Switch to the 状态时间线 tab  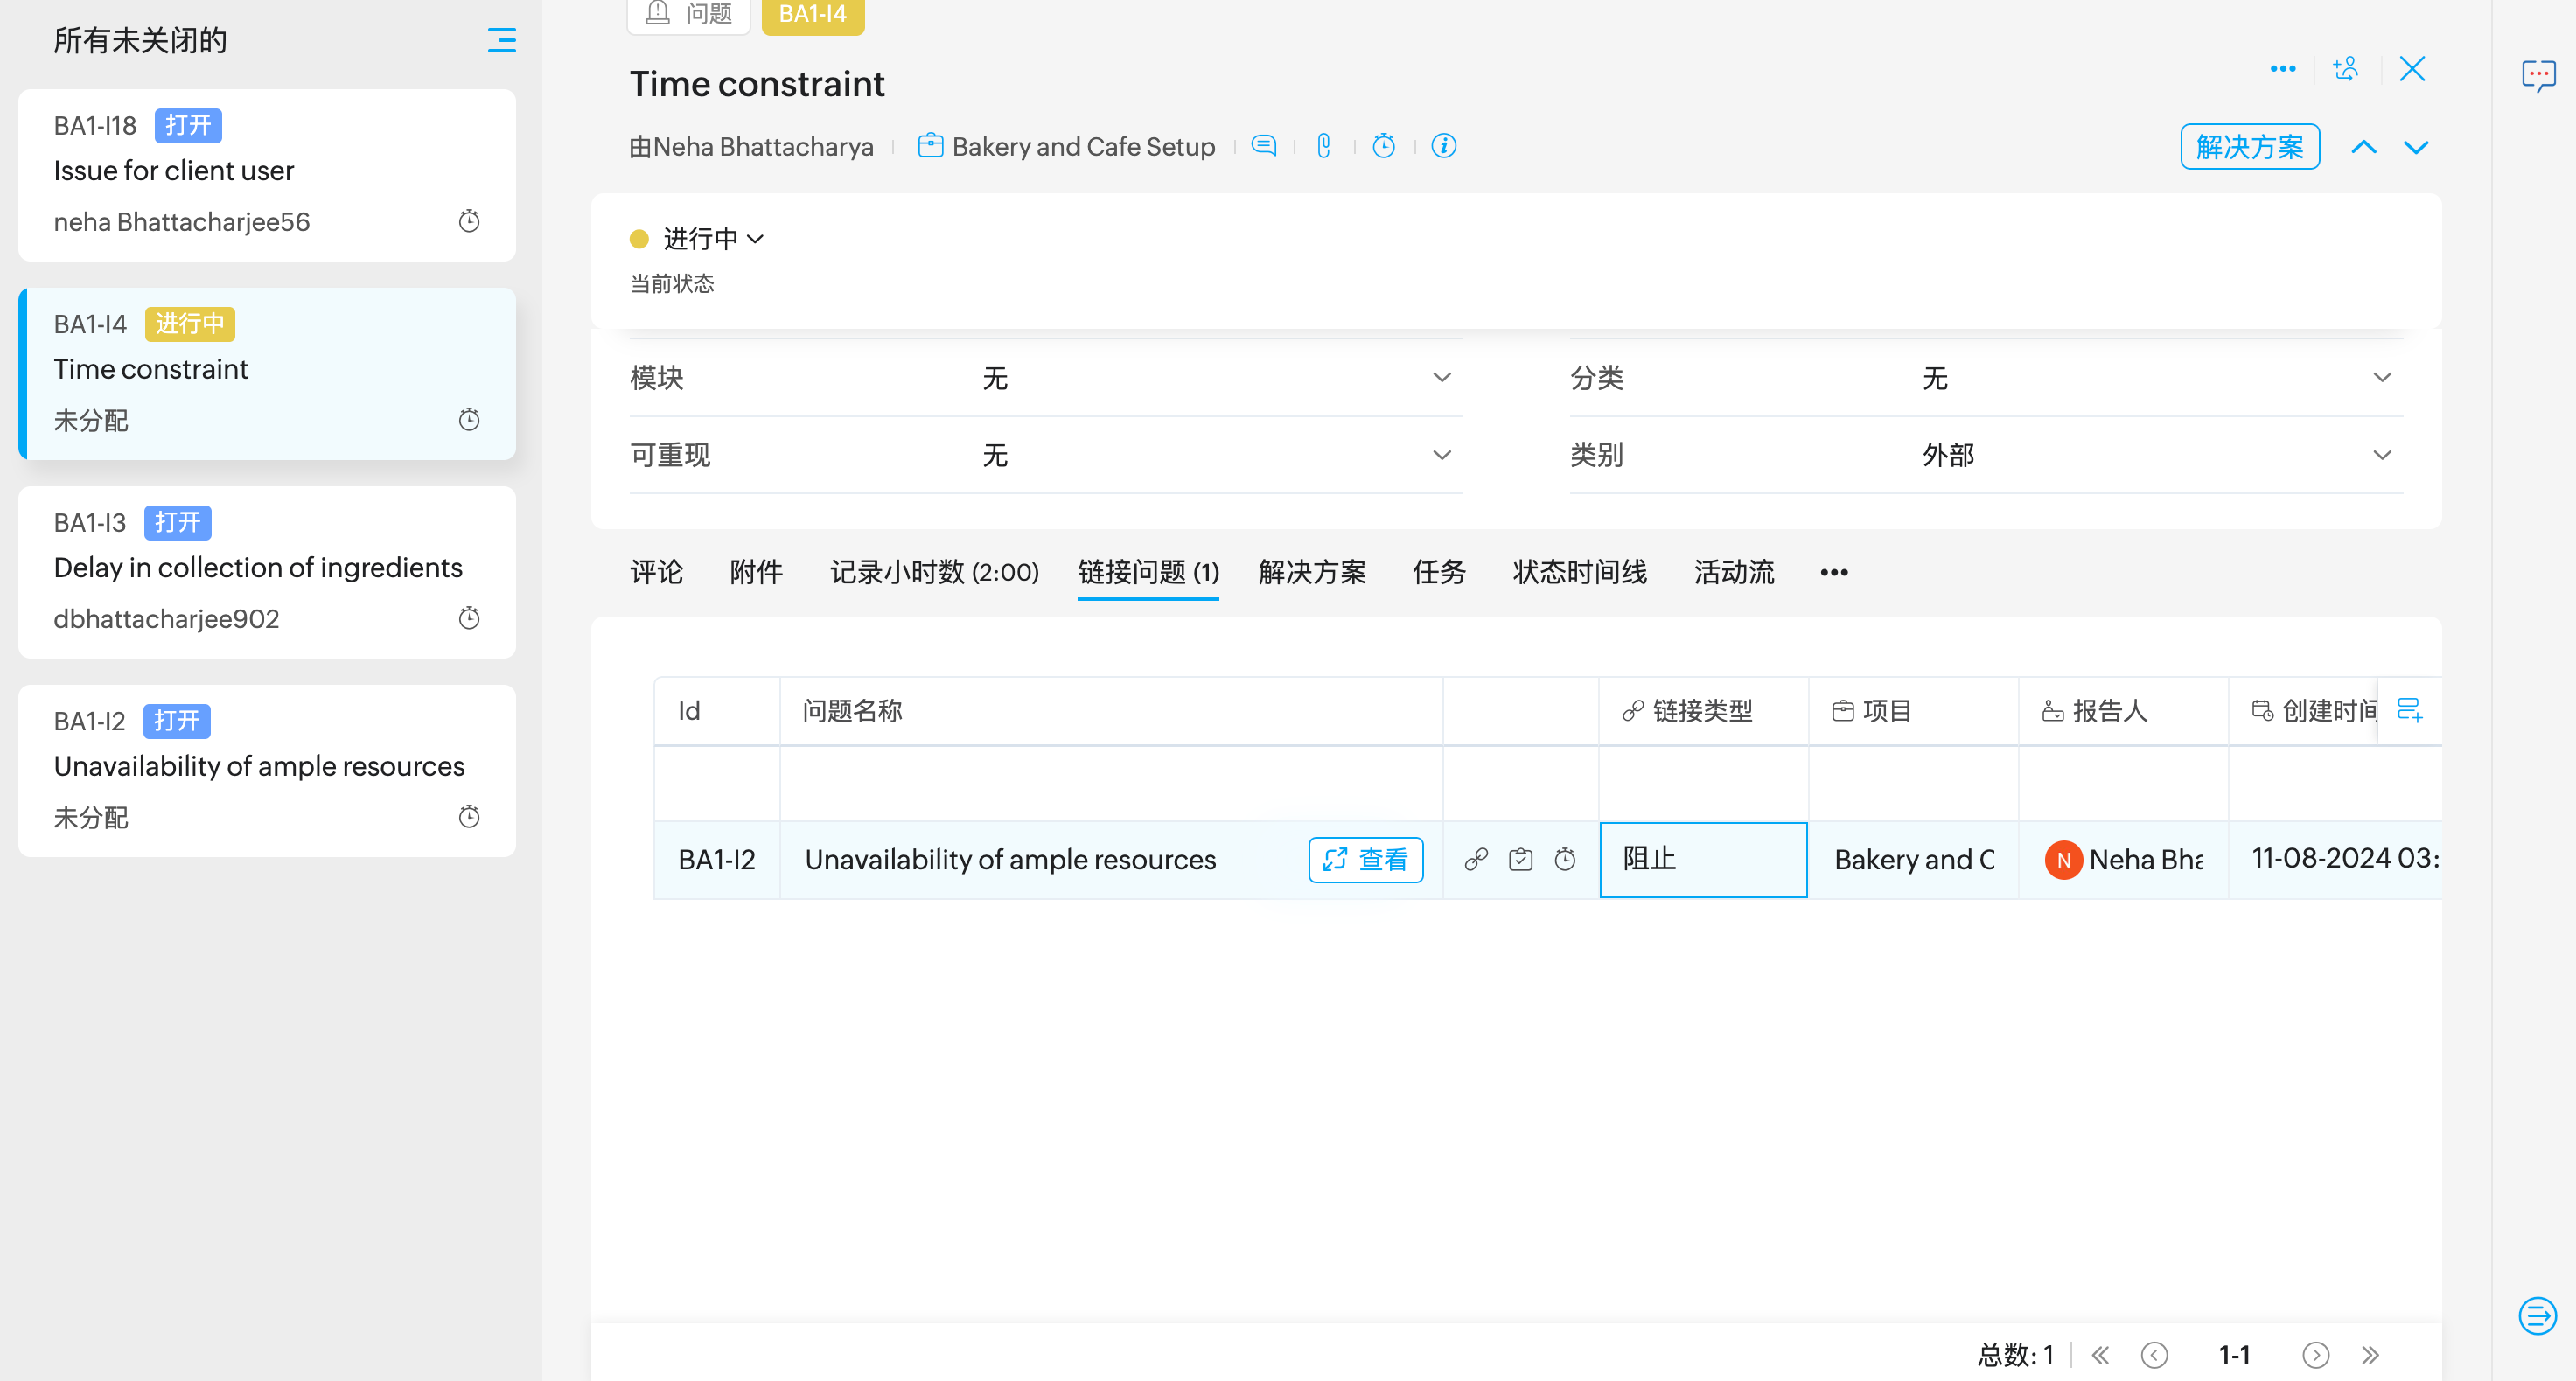1579,572
